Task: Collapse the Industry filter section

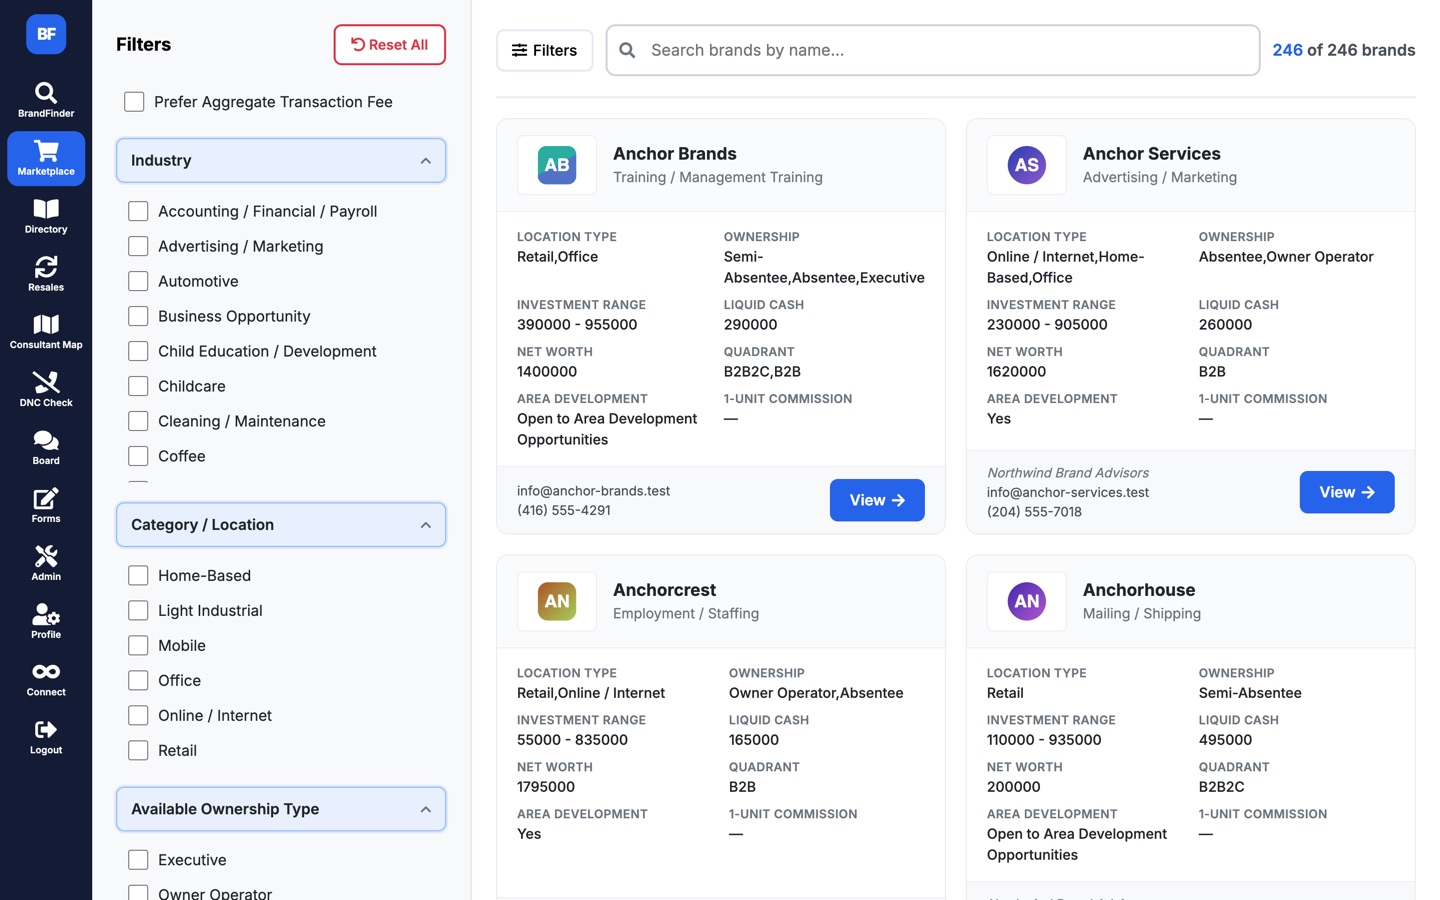Action: 281,160
